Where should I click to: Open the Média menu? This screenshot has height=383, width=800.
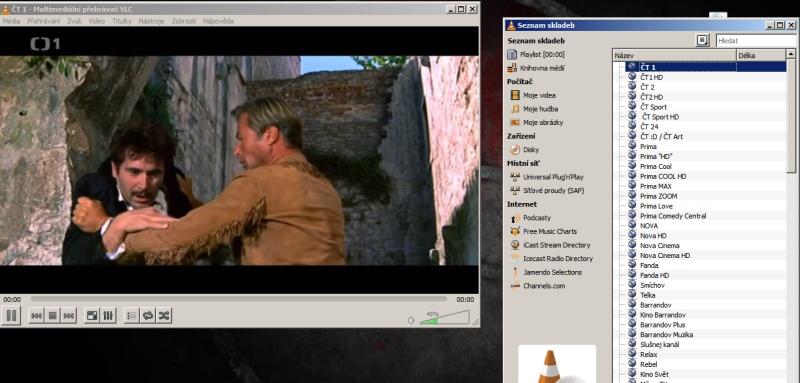click(11, 21)
